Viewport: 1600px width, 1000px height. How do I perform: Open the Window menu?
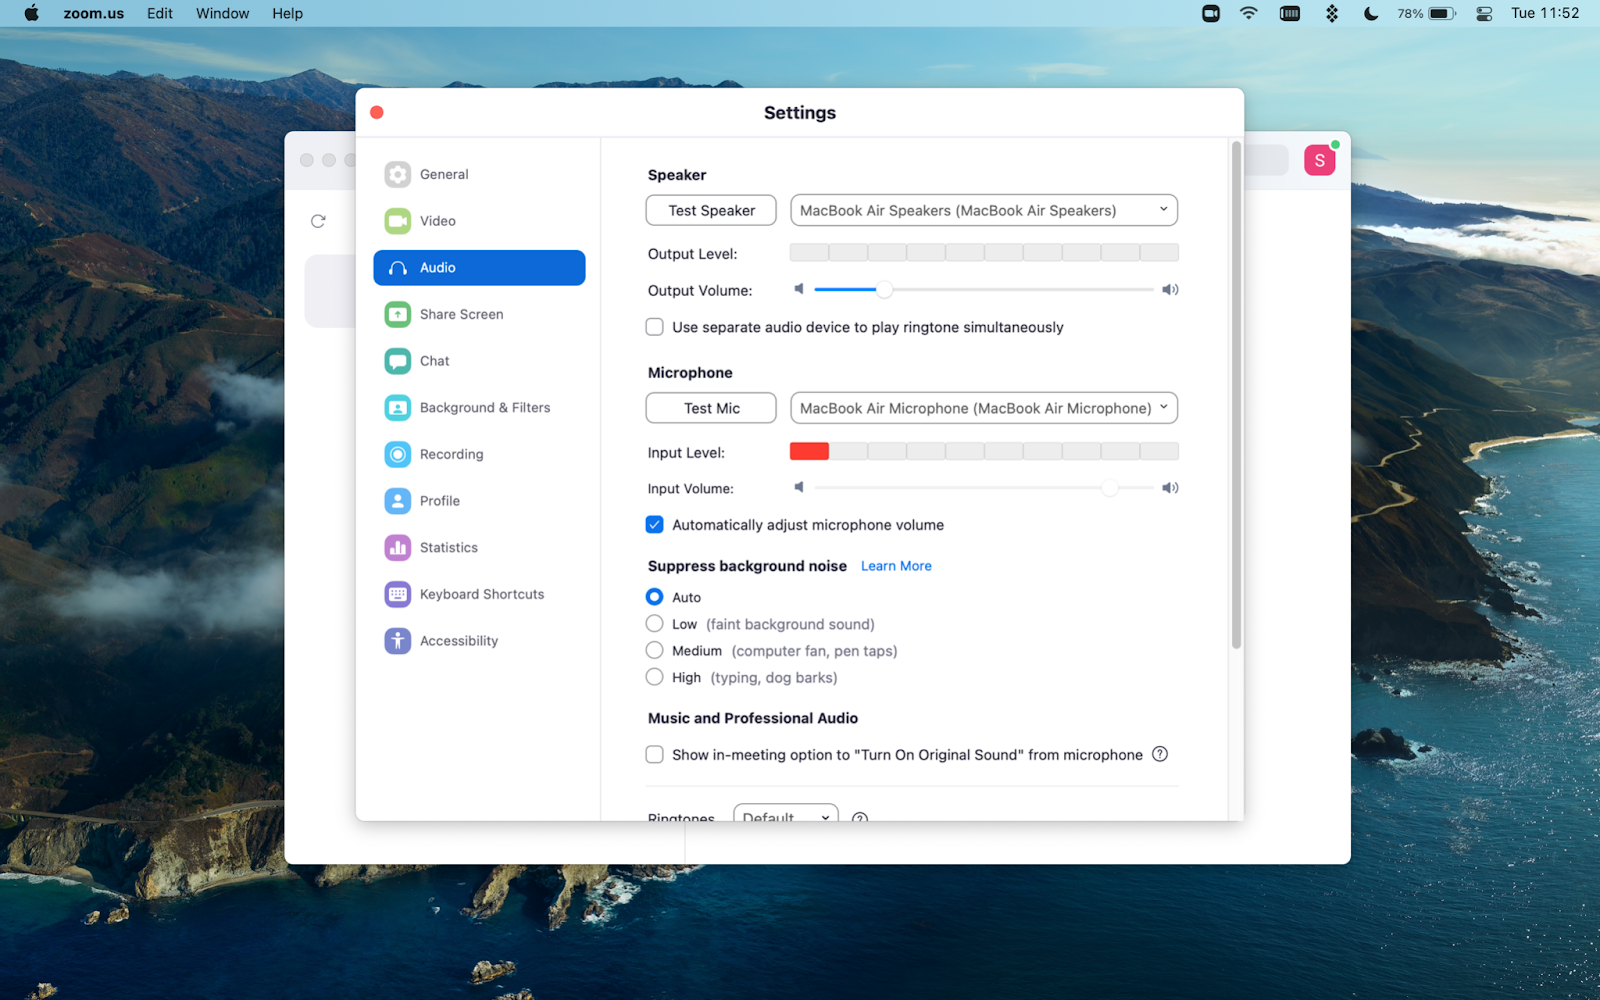(222, 13)
